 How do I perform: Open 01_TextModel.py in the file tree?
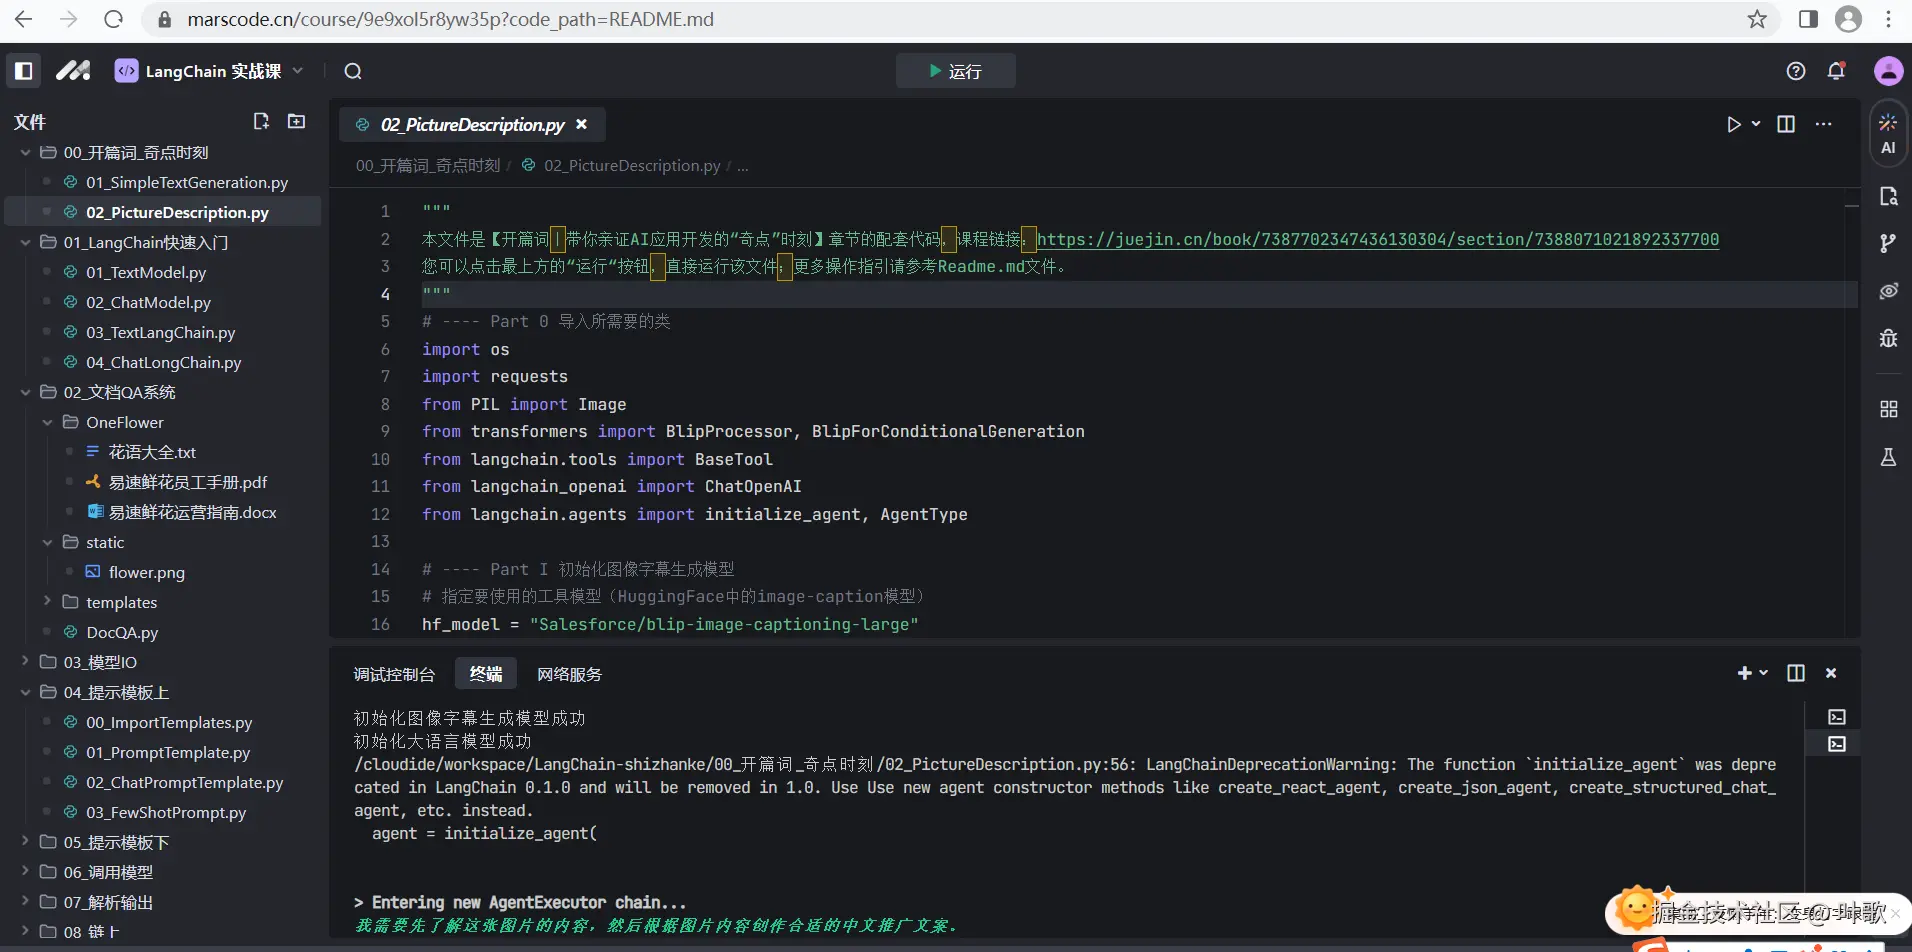coord(146,272)
